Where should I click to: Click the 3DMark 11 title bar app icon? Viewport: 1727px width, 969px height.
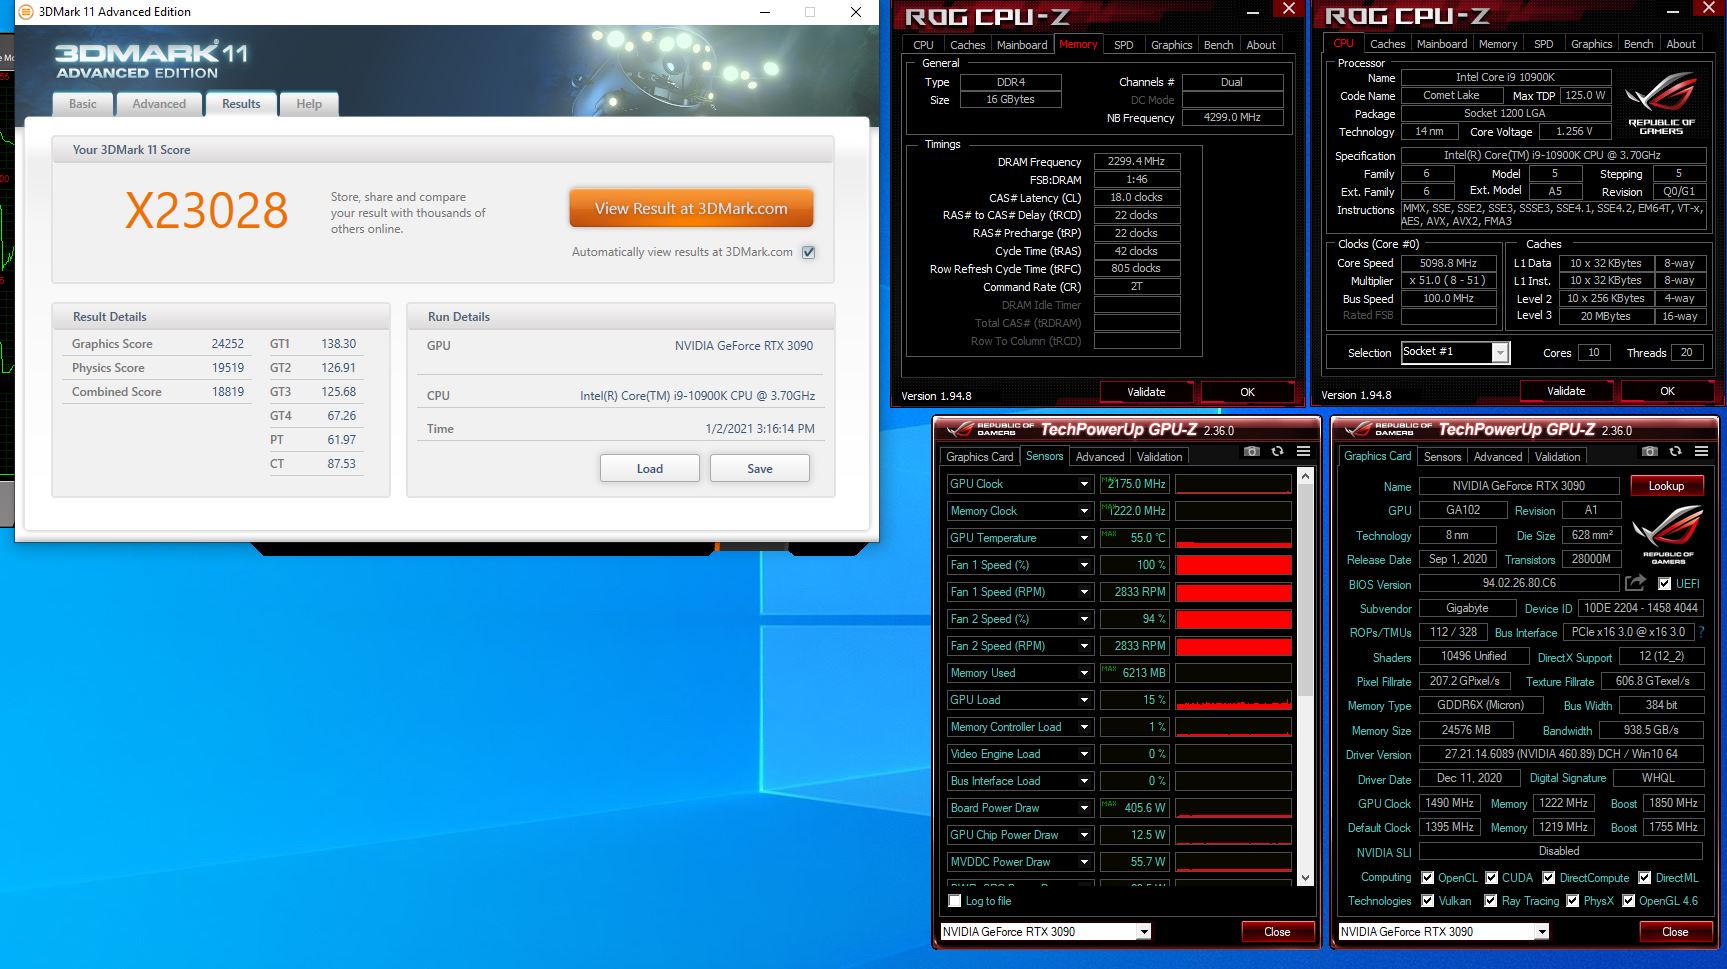(26, 12)
